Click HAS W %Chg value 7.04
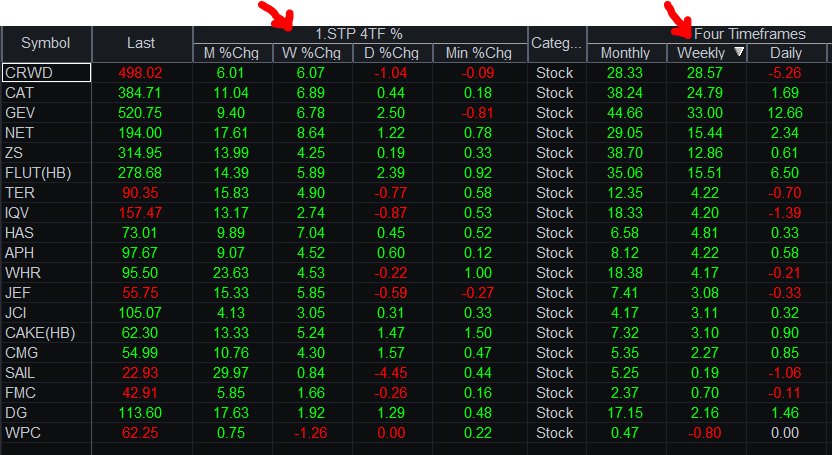The image size is (832, 455). click(x=311, y=233)
